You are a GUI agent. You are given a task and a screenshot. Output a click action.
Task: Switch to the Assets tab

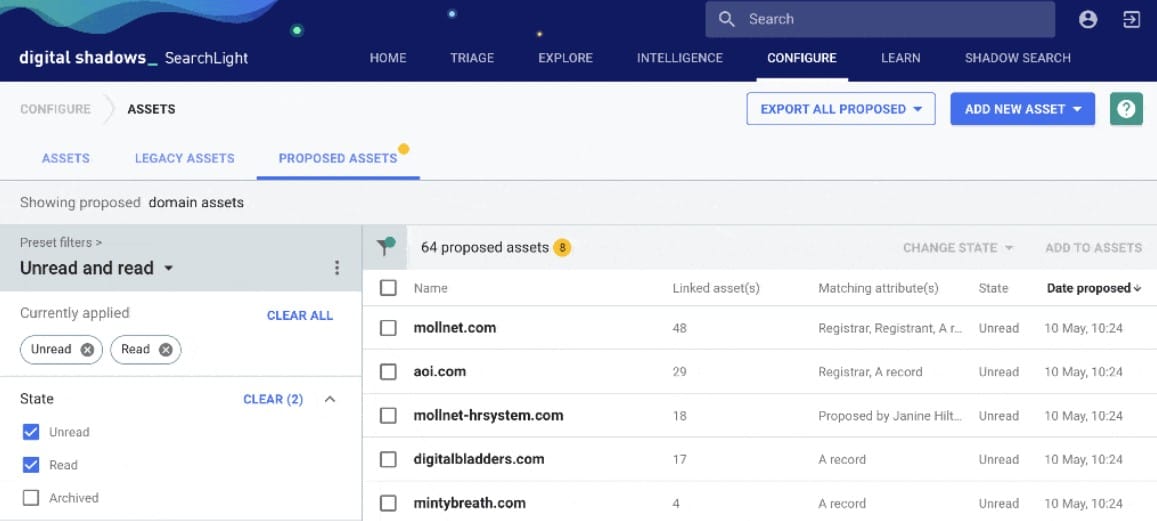(x=66, y=158)
